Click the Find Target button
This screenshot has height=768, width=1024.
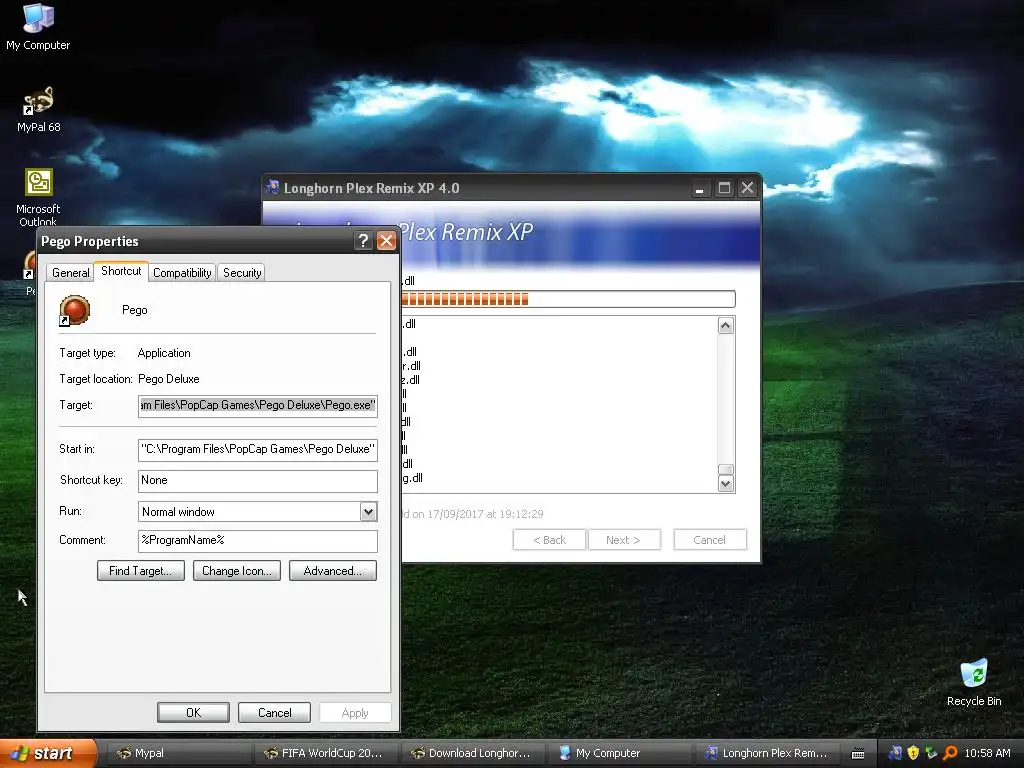tap(141, 571)
